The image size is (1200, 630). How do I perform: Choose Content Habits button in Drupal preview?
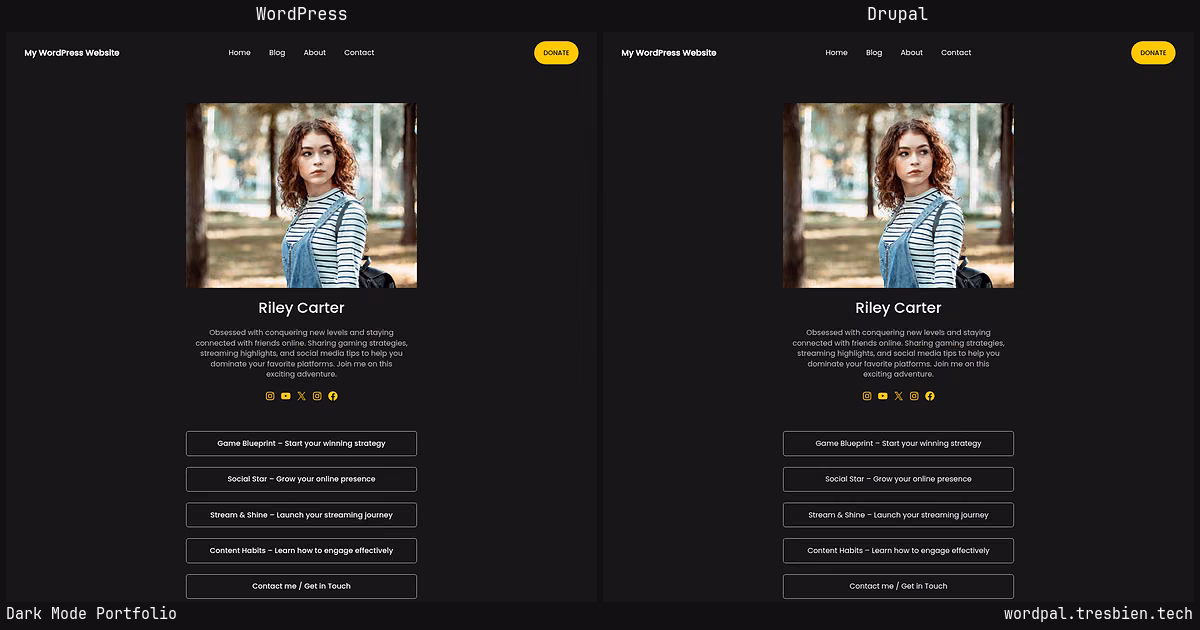(898, 550)
